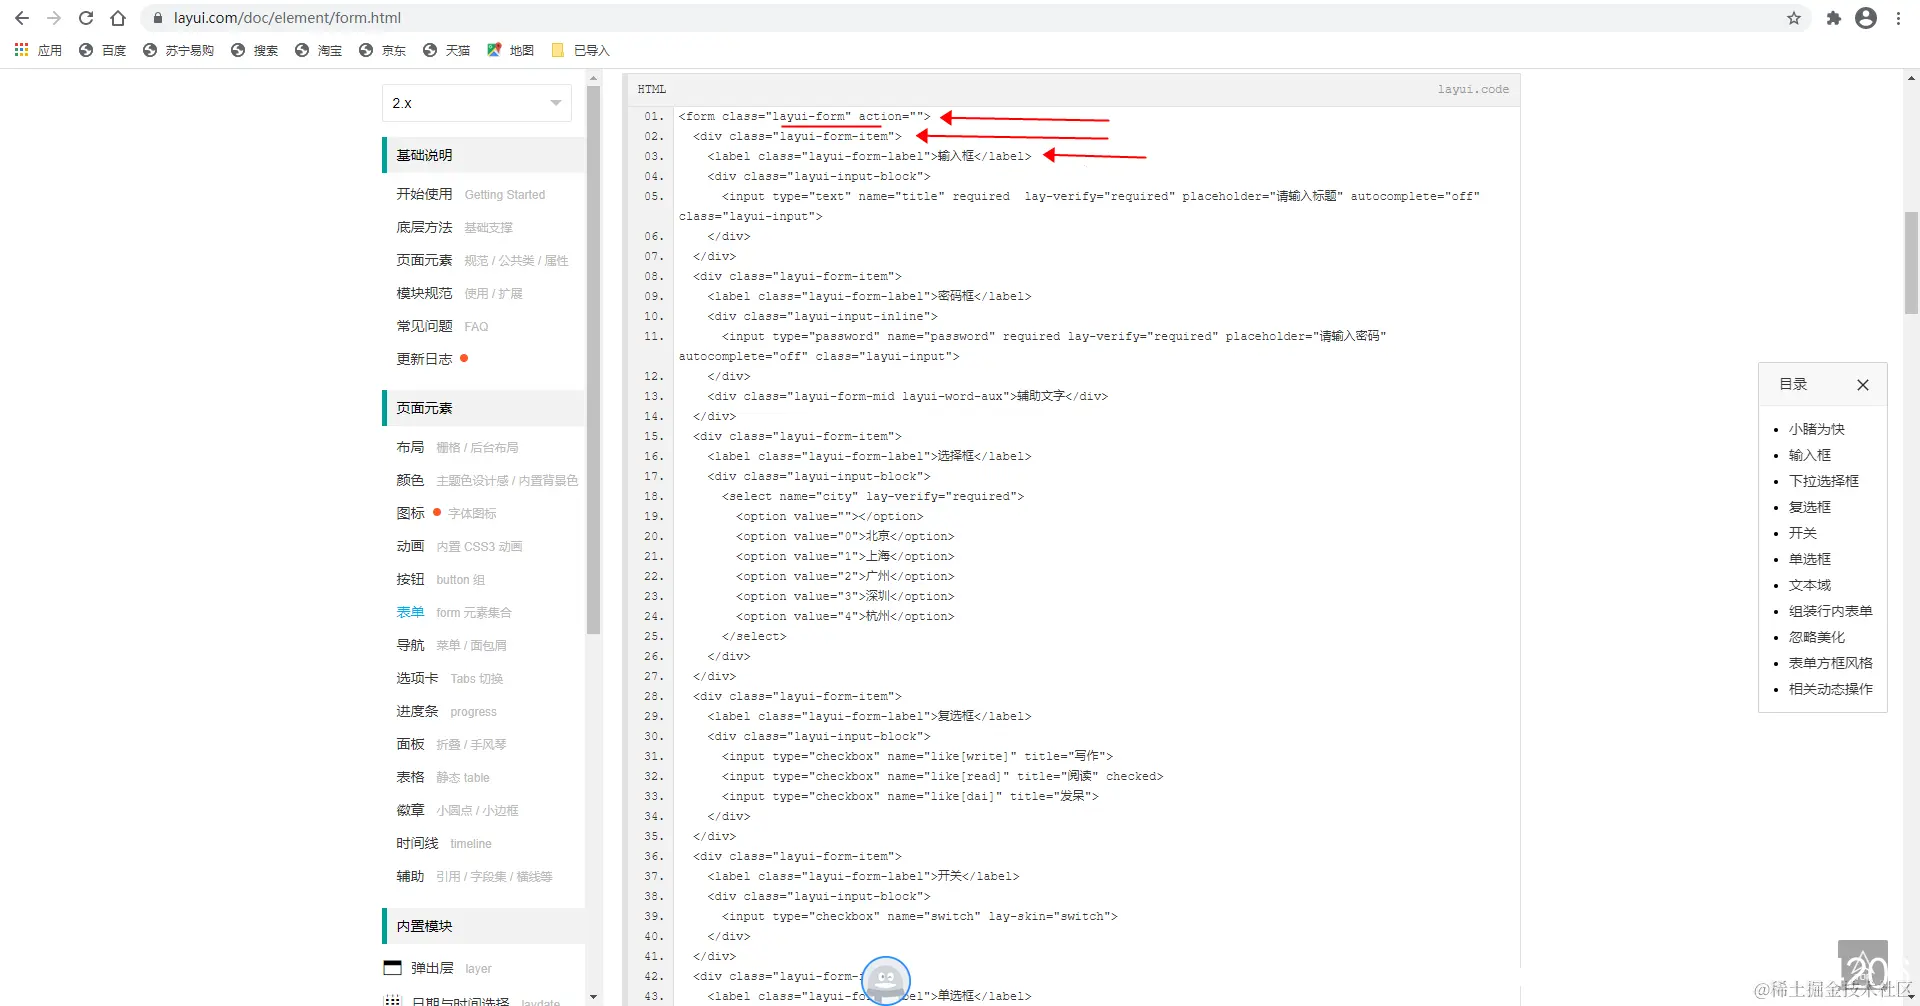Open the 京东 bookmark

point(382,50)
